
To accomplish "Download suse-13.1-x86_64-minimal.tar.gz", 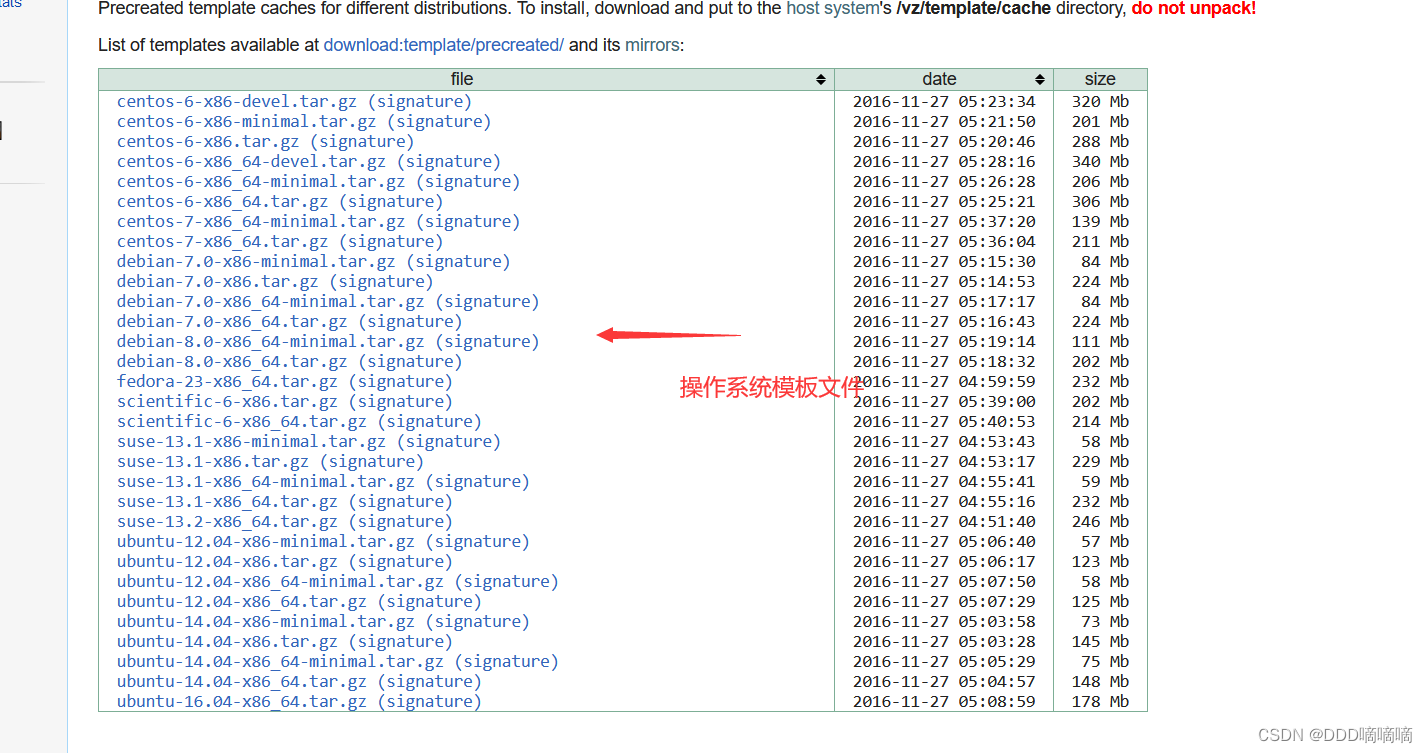I will coord(266,481).
